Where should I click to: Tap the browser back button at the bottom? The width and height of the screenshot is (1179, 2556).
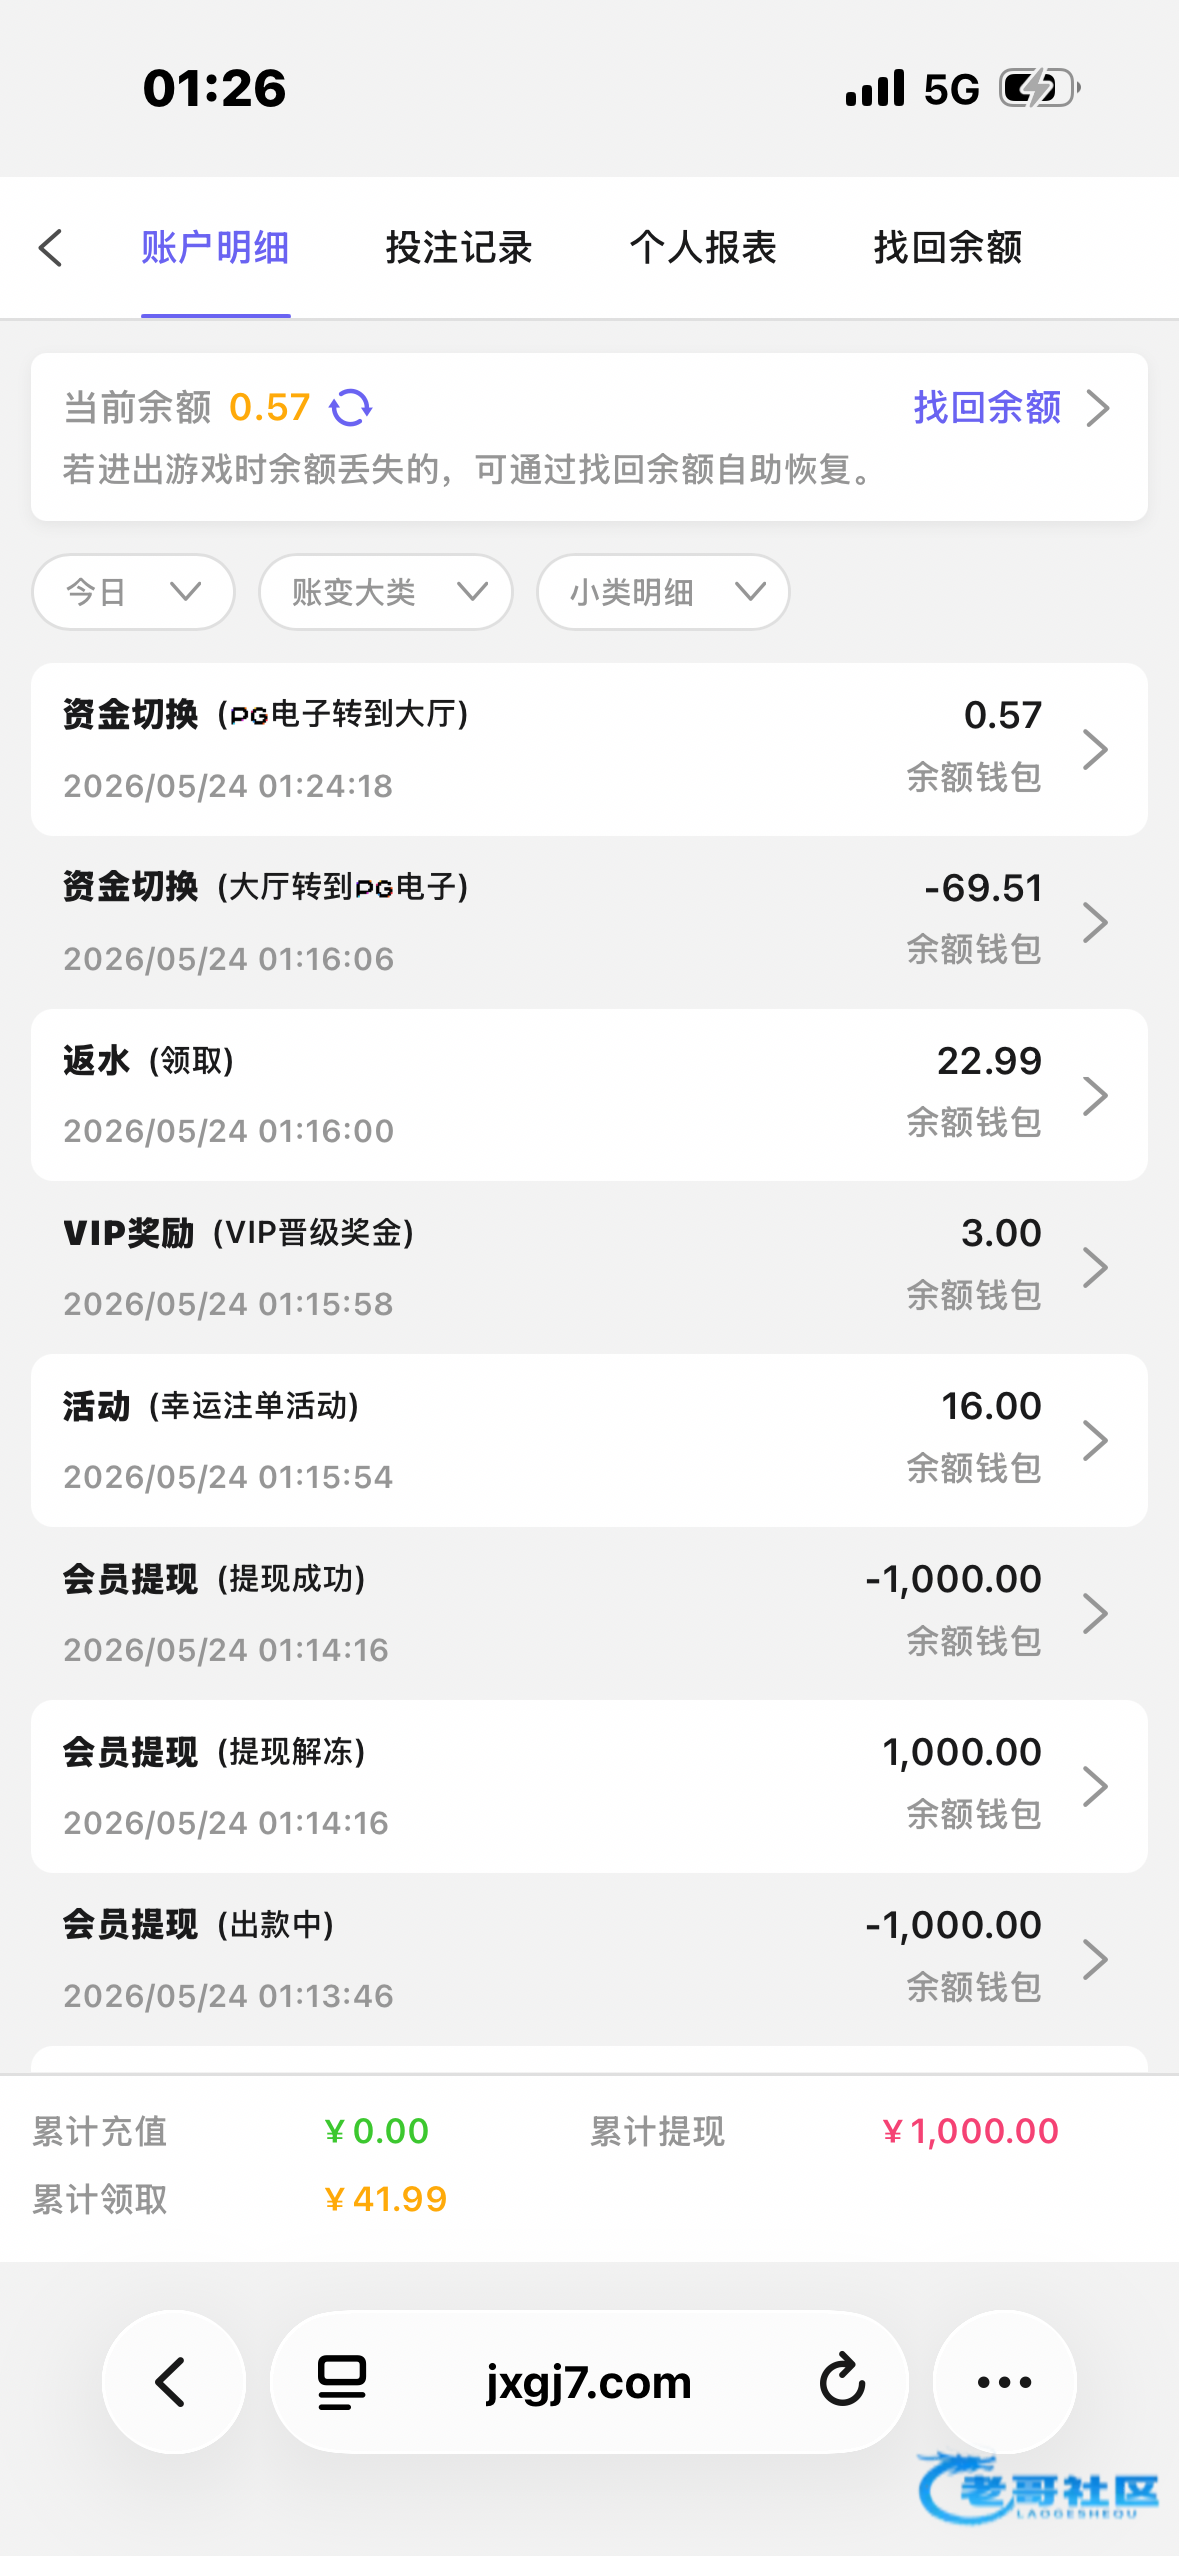point(173,2382)
